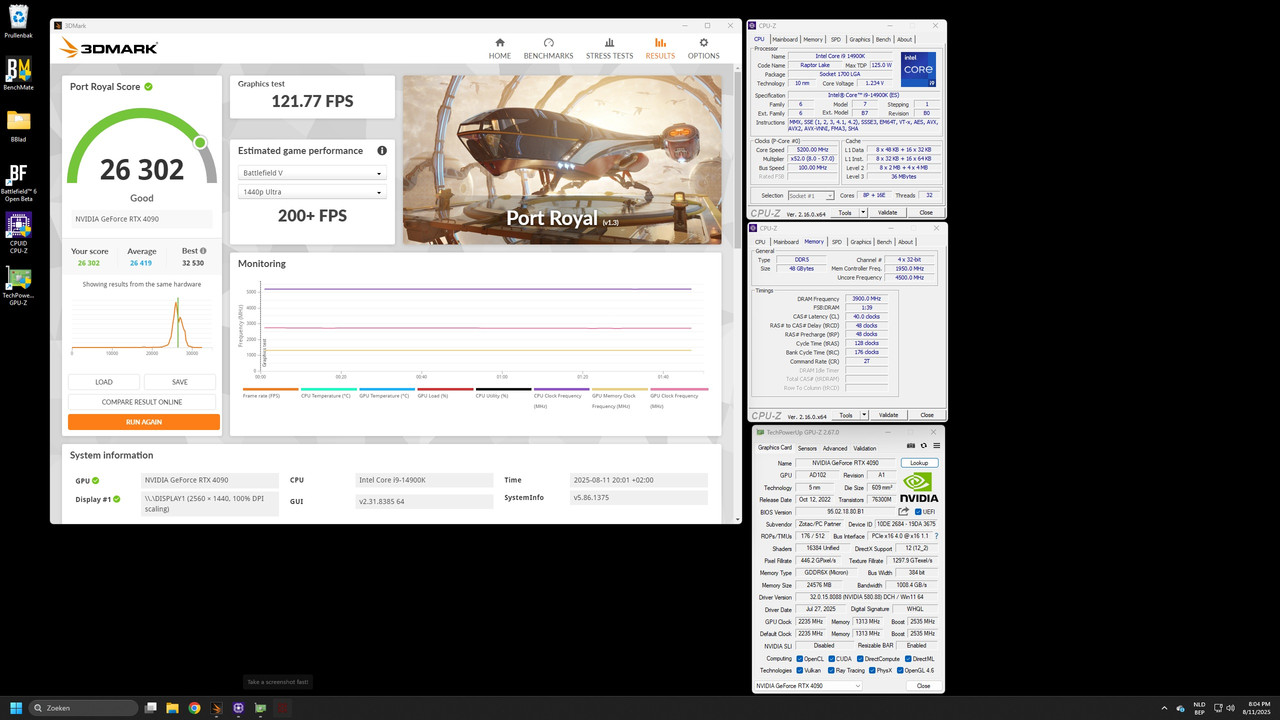Open the BBlad folder on the desktop

point(18,126)
